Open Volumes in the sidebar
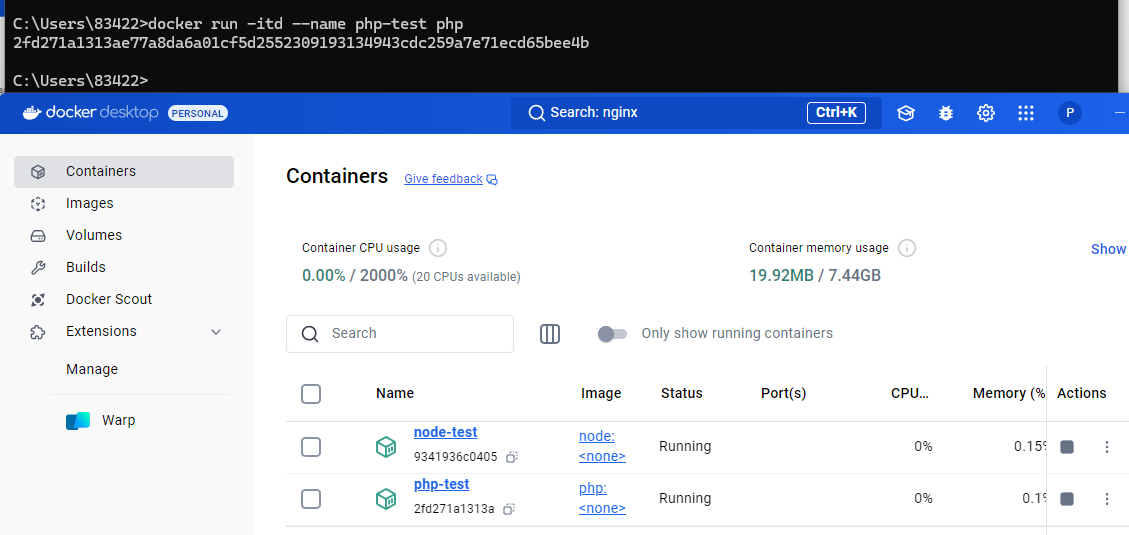This screenshot has width=1129, height=535. [94, 235]
